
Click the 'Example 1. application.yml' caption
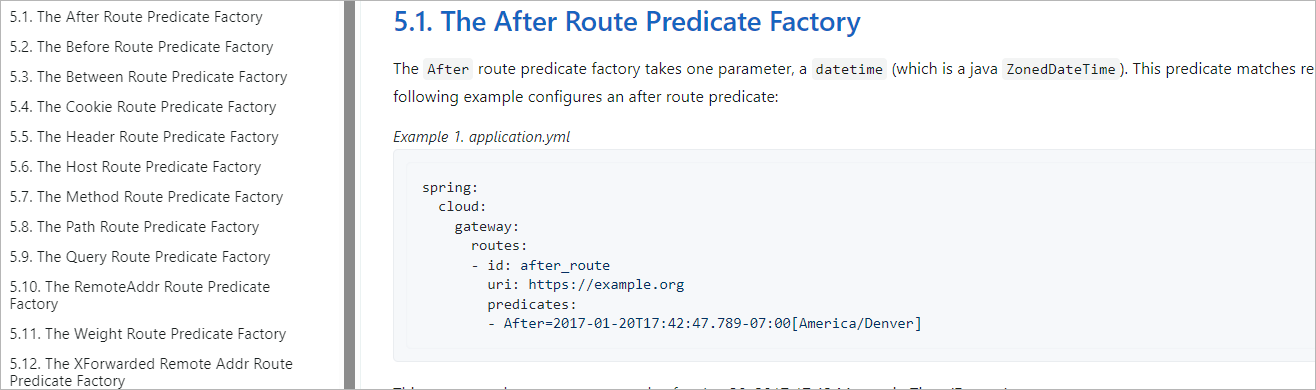click(482, 137)
